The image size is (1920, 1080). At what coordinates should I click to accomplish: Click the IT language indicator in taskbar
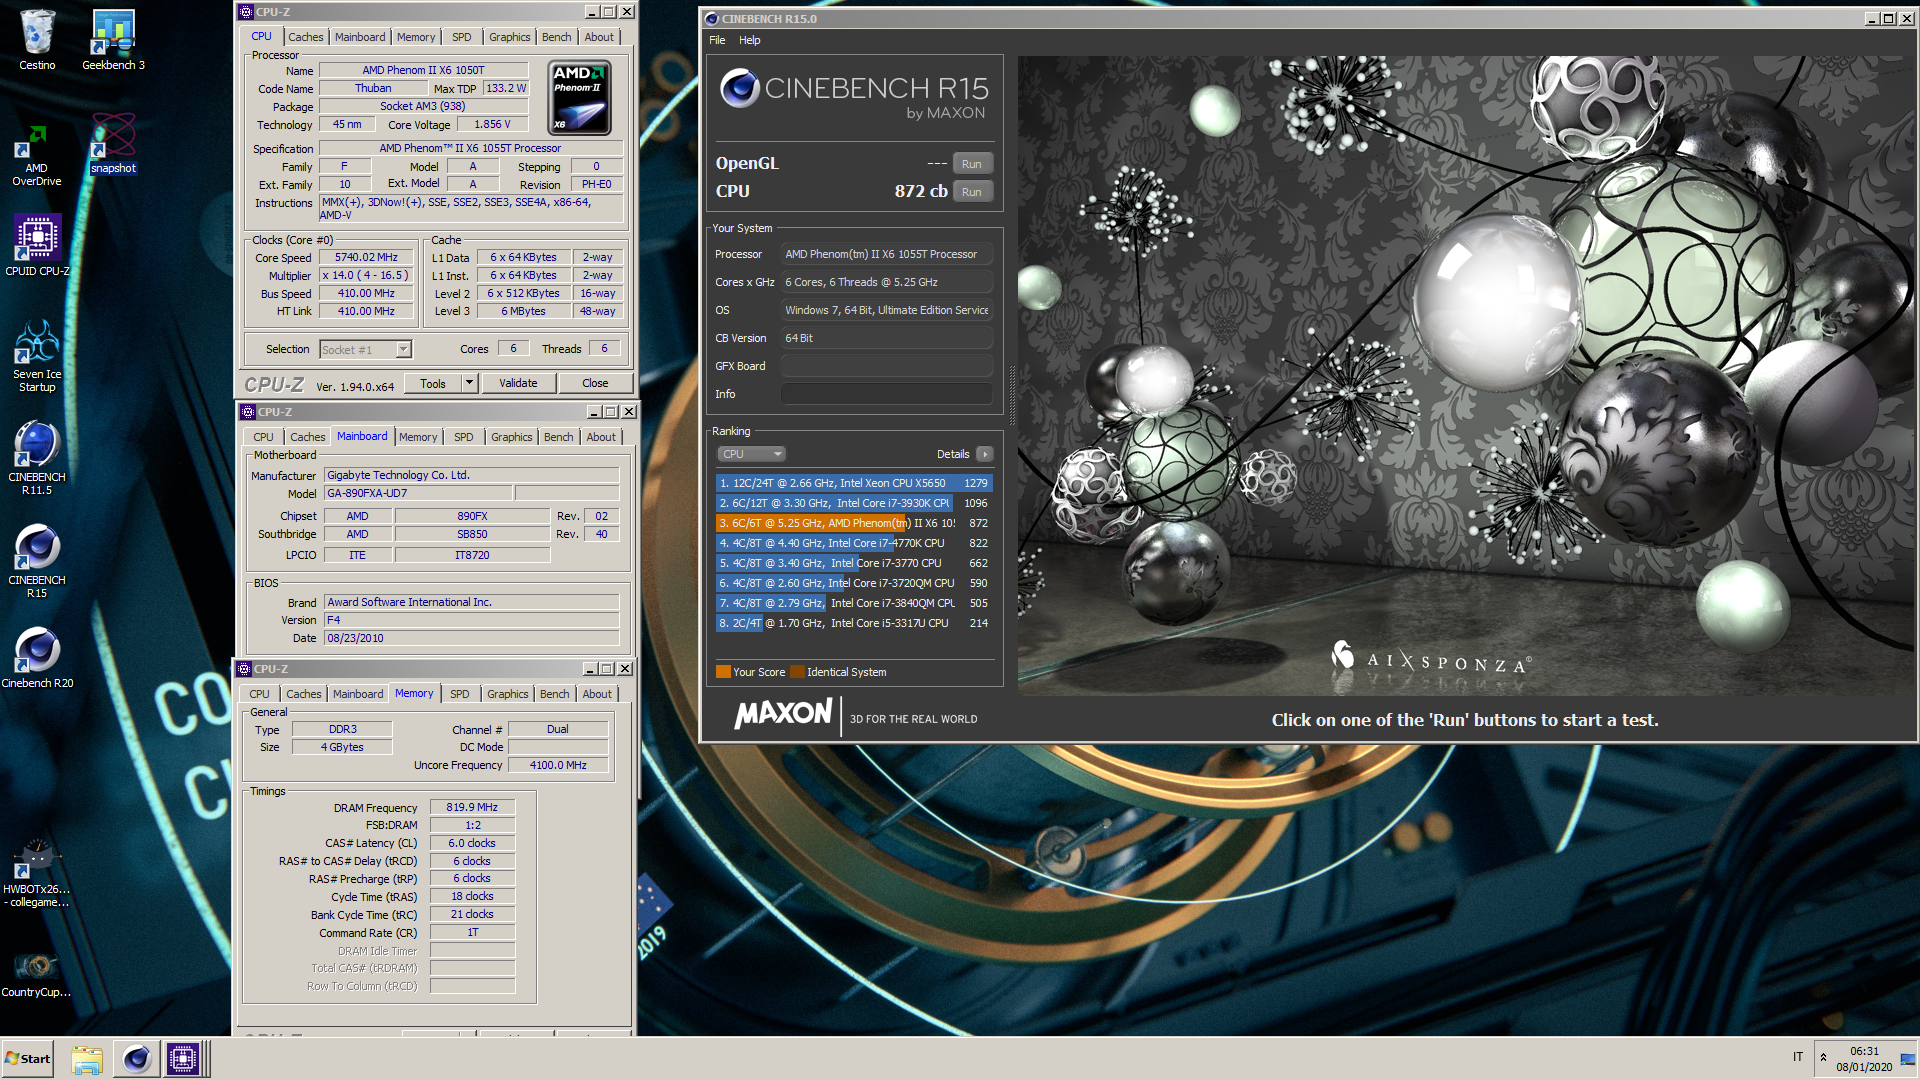pyautogui.click(x=1797, y=1057)
